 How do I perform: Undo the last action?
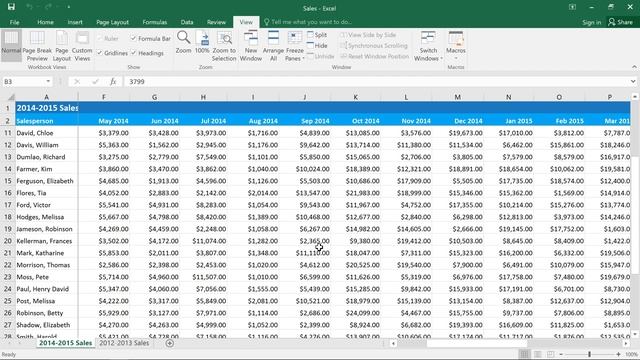(x=29, y=7)
